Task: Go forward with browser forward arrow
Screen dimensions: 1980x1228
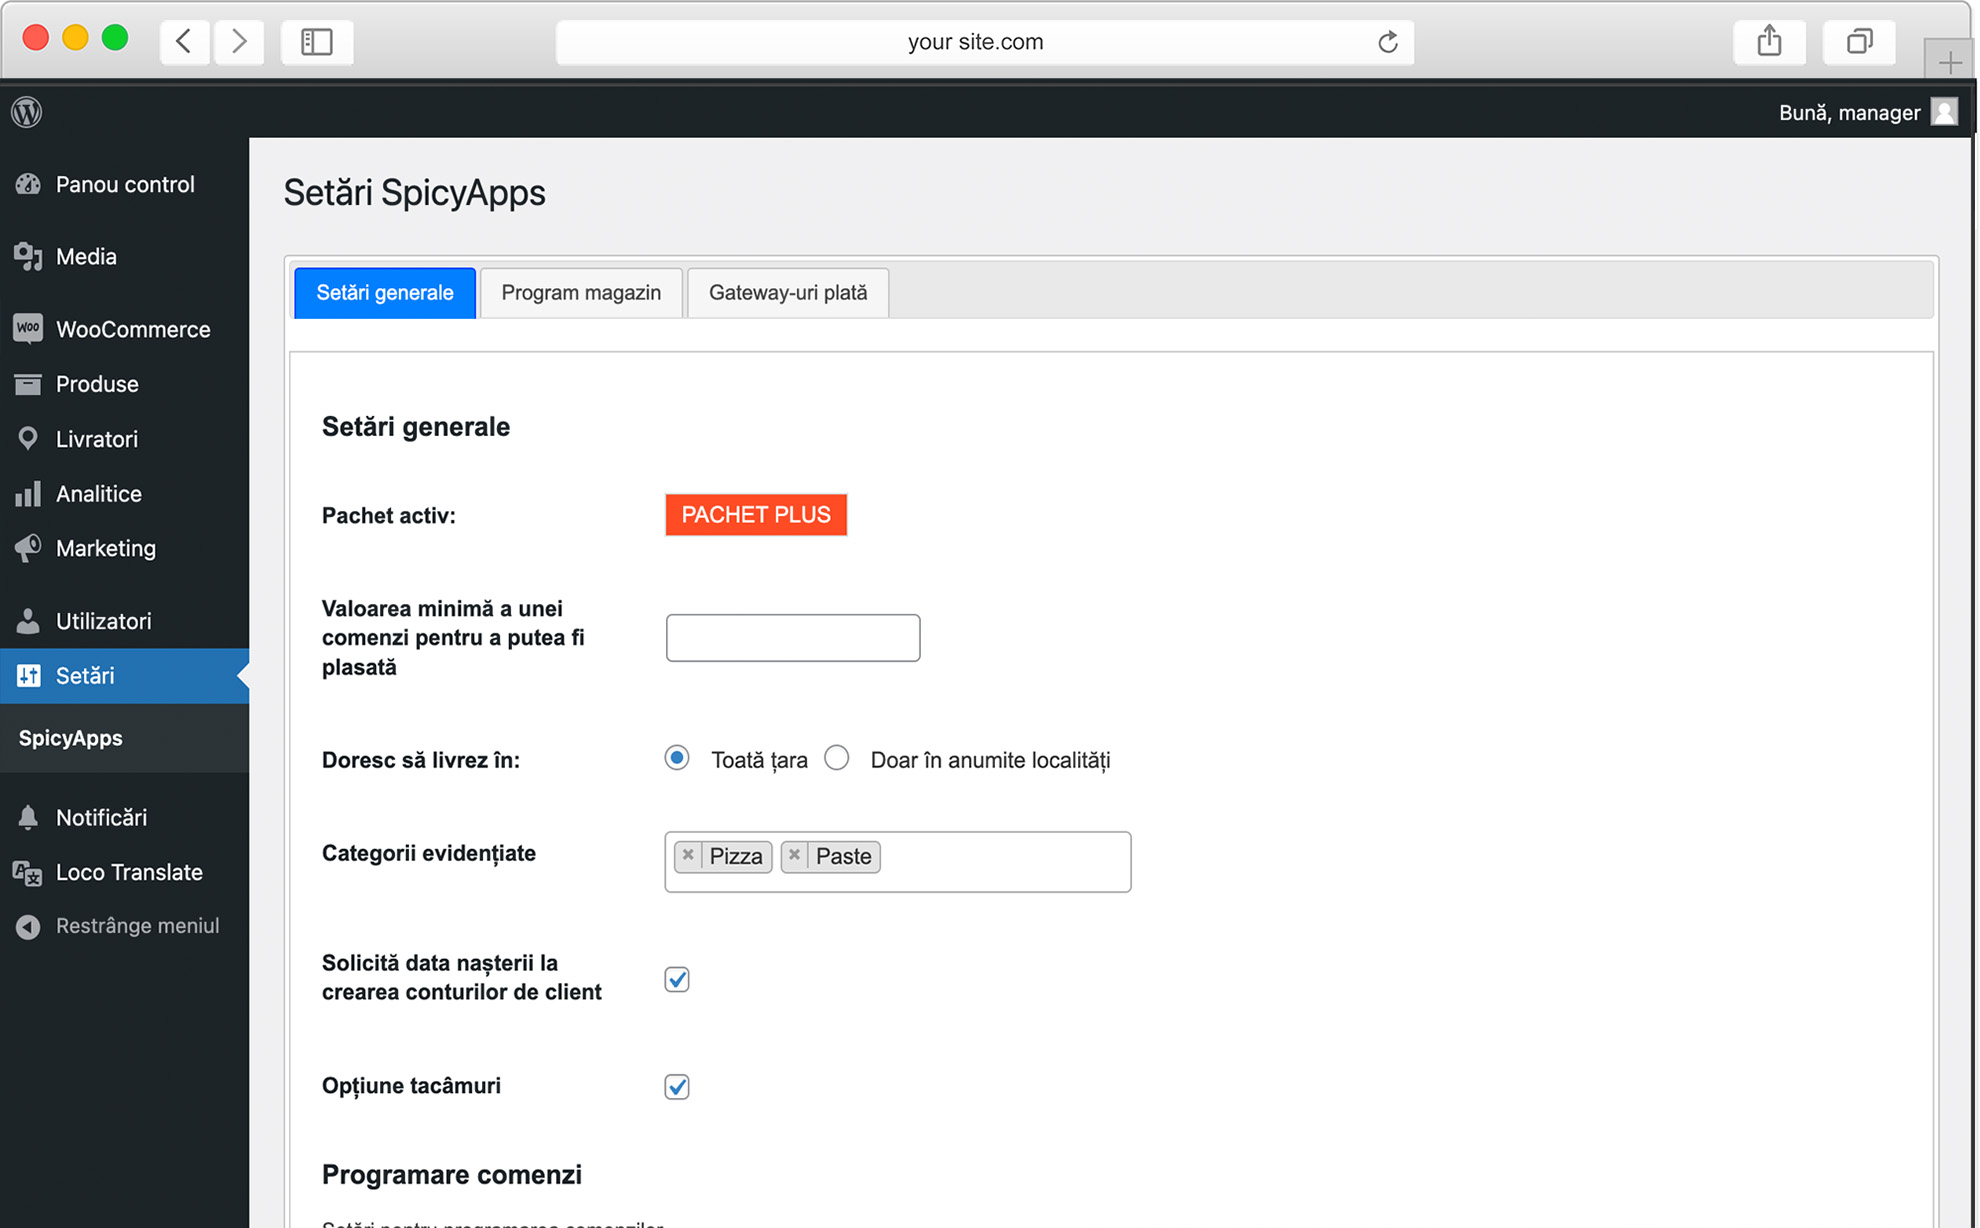Action: point(239,41)
